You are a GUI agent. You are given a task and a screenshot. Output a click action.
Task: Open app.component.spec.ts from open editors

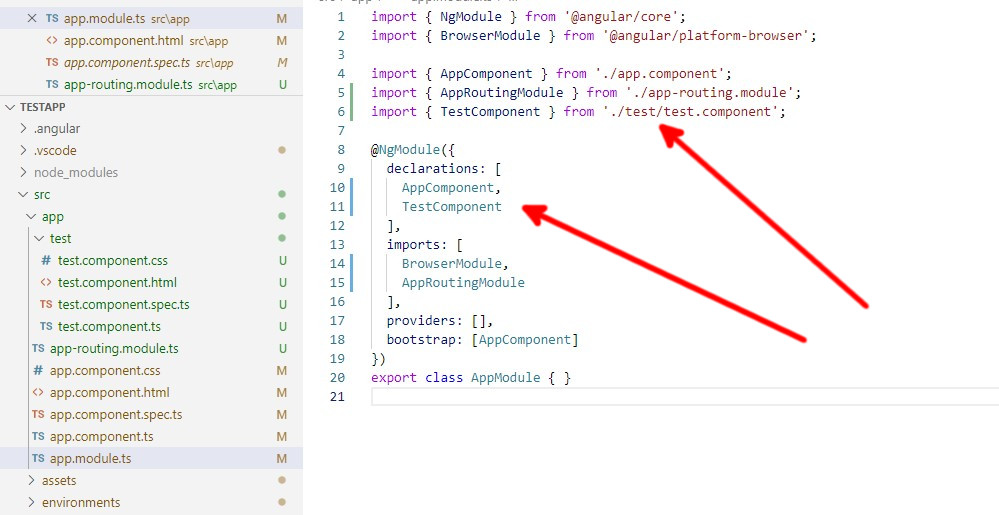click(x=127, y=63)
